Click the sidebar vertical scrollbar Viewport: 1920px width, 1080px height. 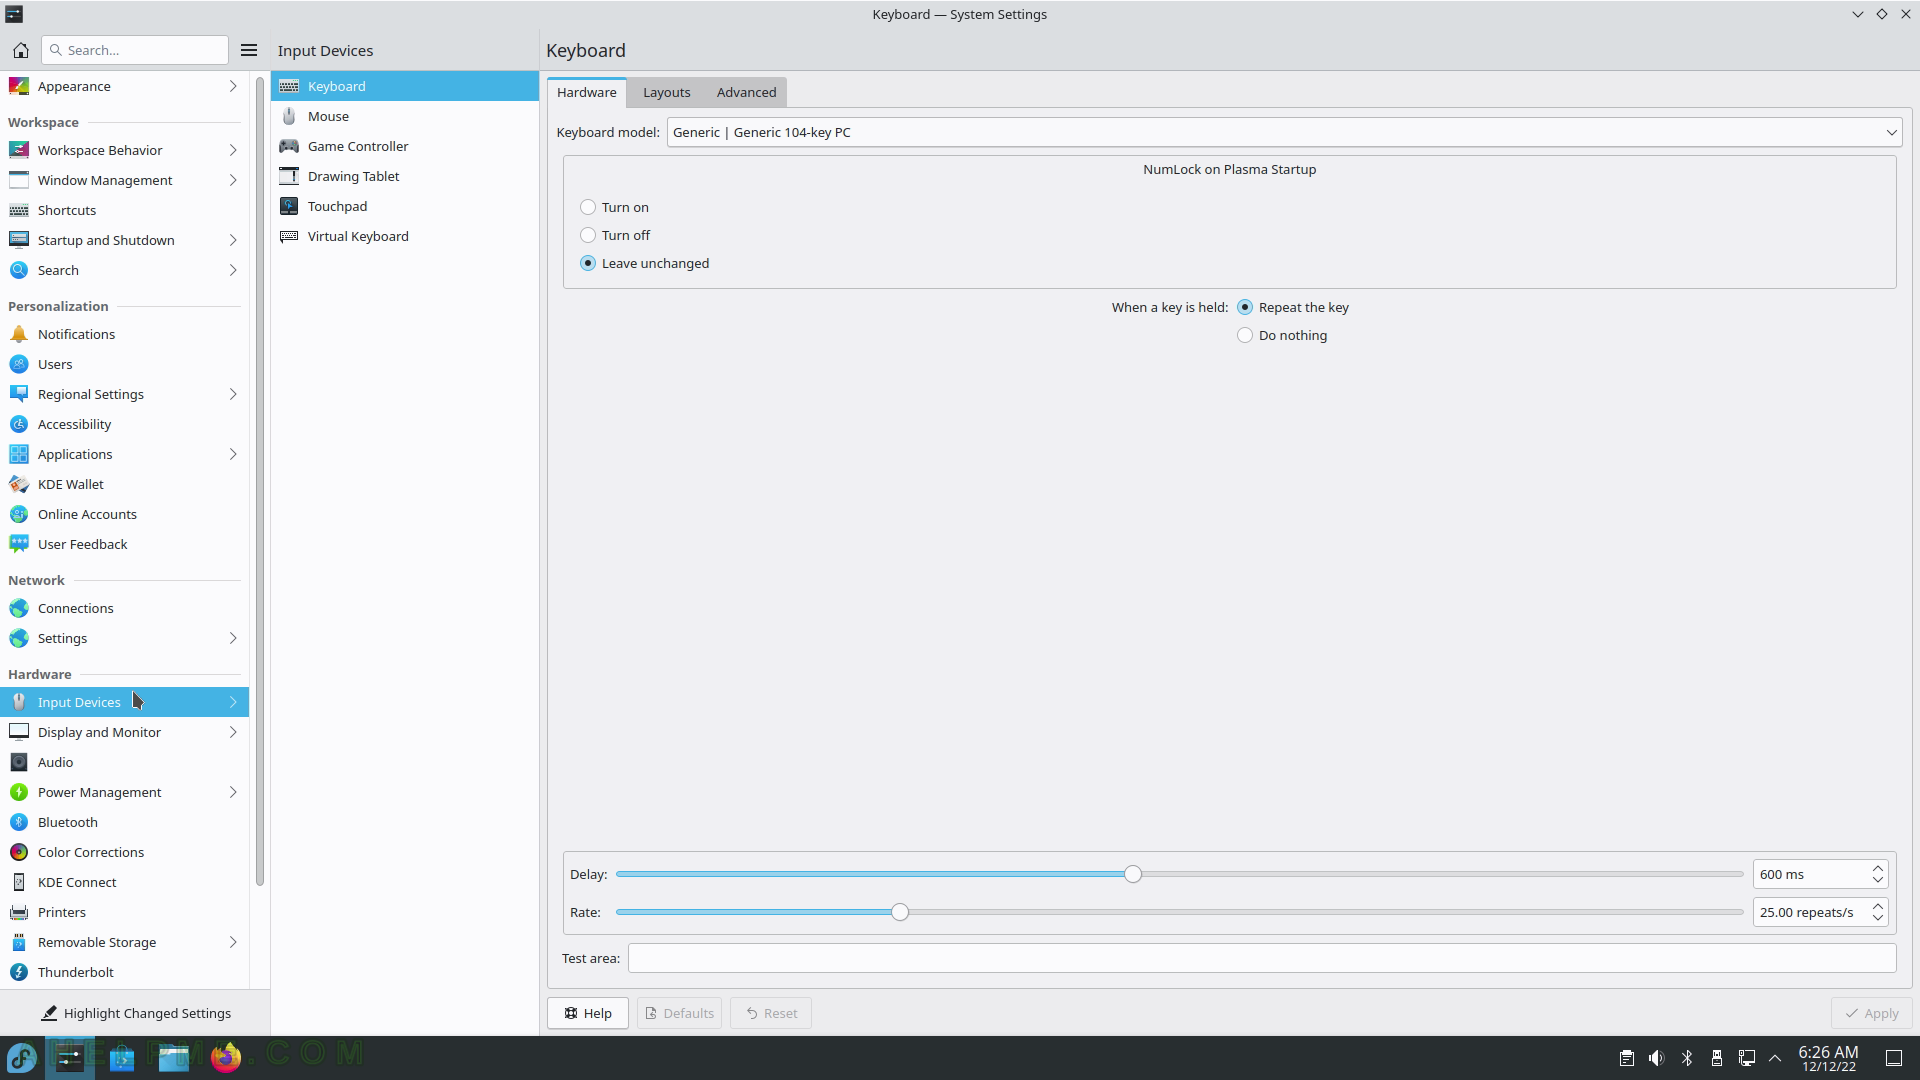pos(260,480)
